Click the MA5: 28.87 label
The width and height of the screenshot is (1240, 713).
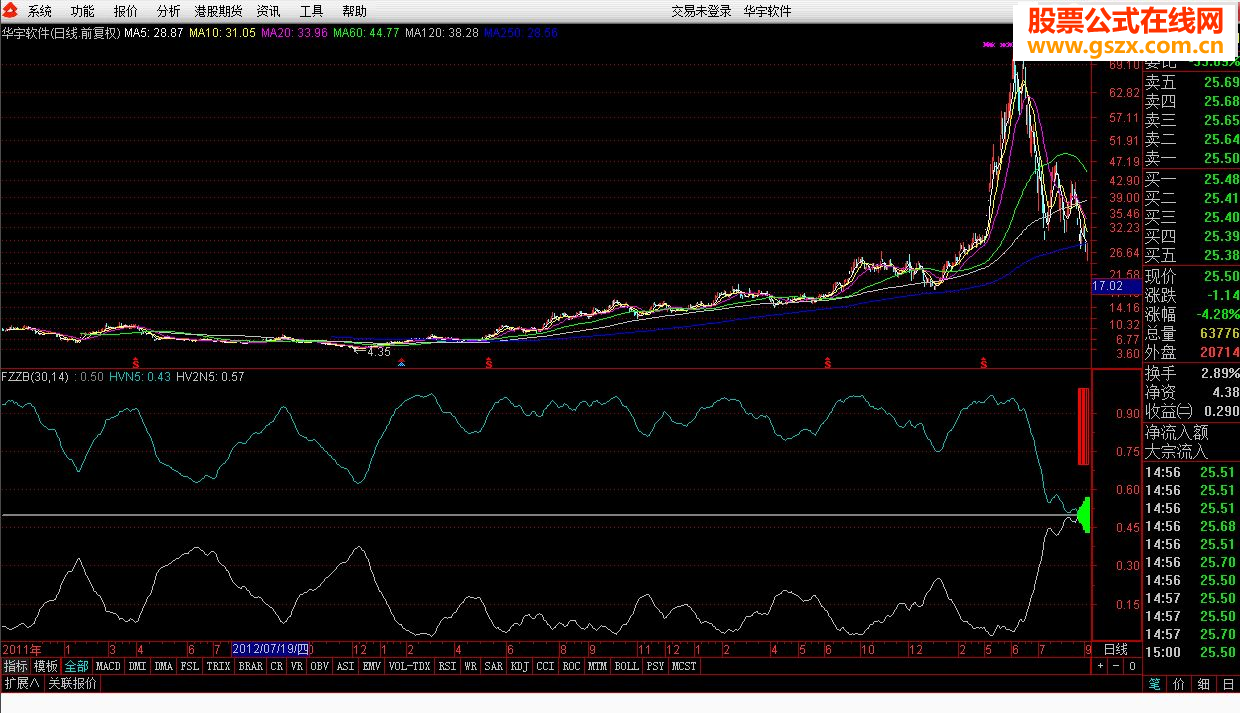pyautogui.click(x=153, y=33)
